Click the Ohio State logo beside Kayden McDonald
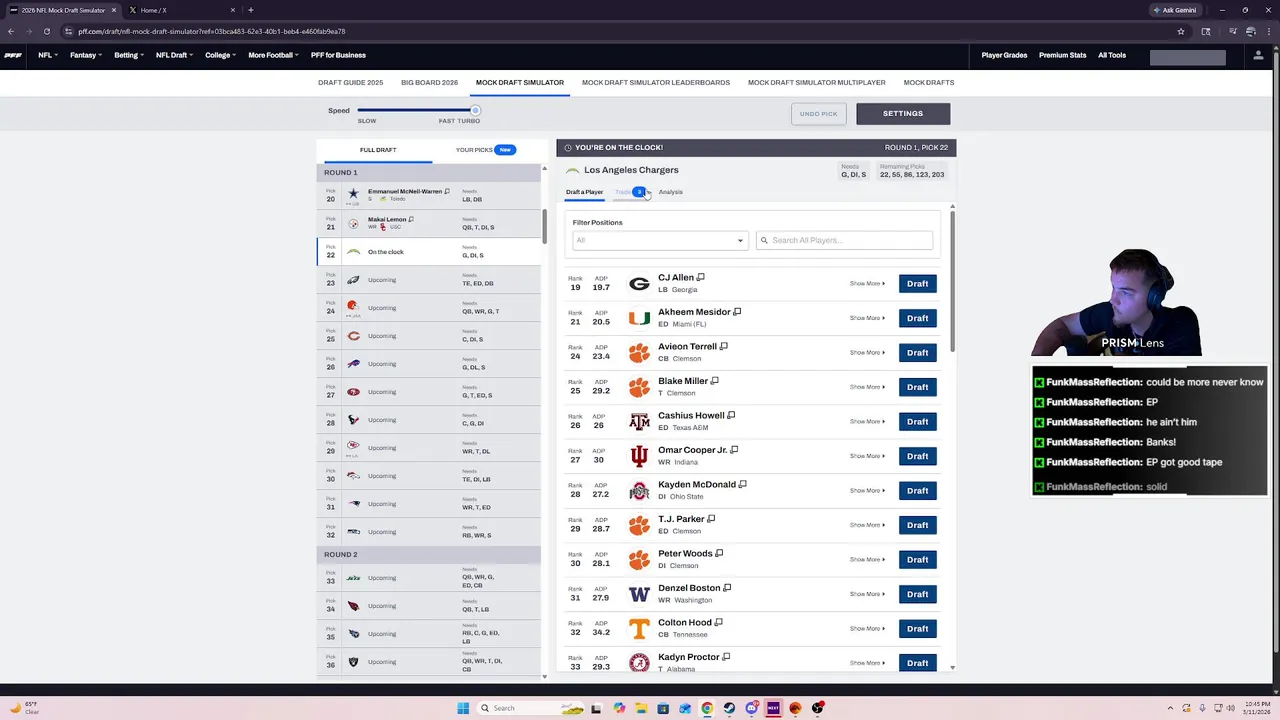The image size is (1280, 720). click(x=639, y=491)
